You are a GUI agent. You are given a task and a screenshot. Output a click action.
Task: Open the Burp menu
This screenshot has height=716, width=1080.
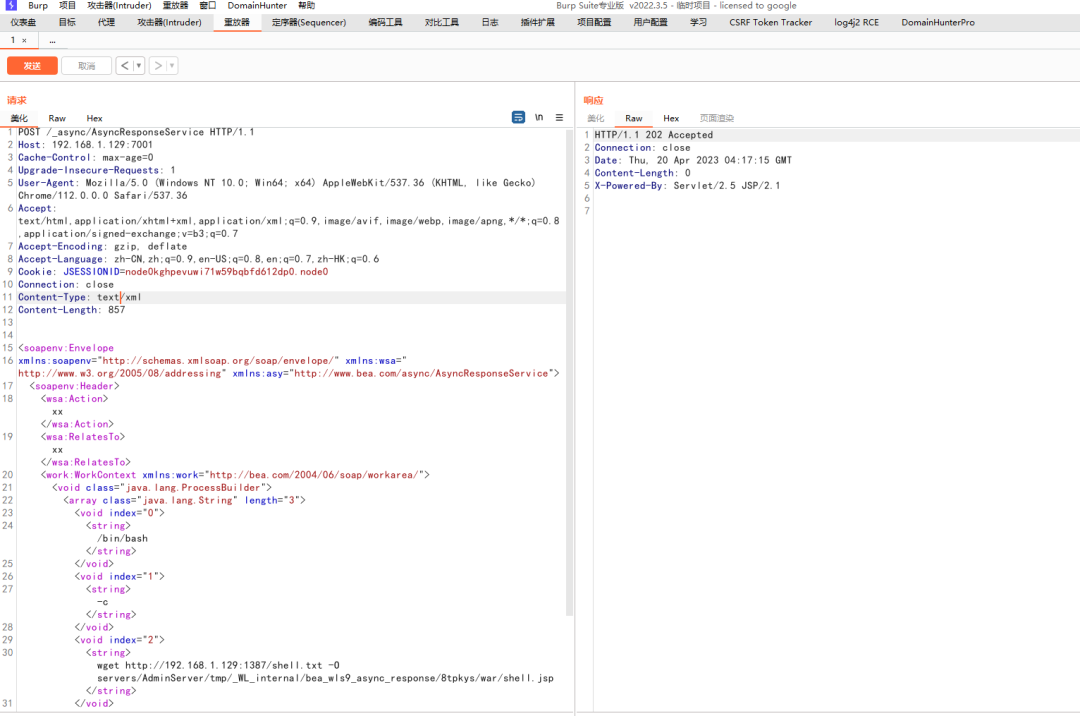pos(38,6)
